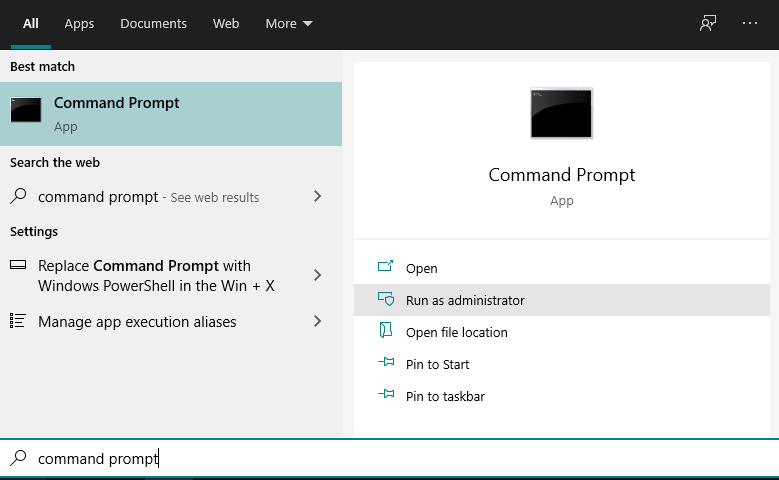Screen dimensions: 779x480
Task: Open Replace Command Prompt with Windows PowerShell setting
Action: coord(171,276)
